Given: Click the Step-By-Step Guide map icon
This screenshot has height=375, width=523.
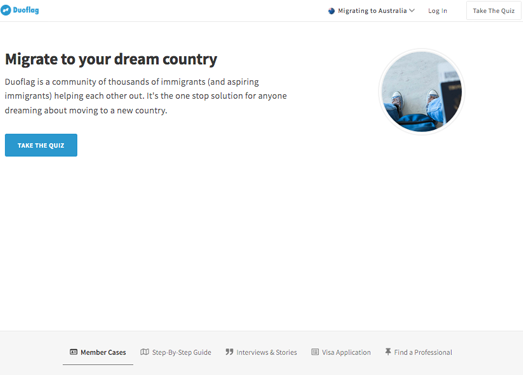Looking at the screenshot, I should [144, 352].
